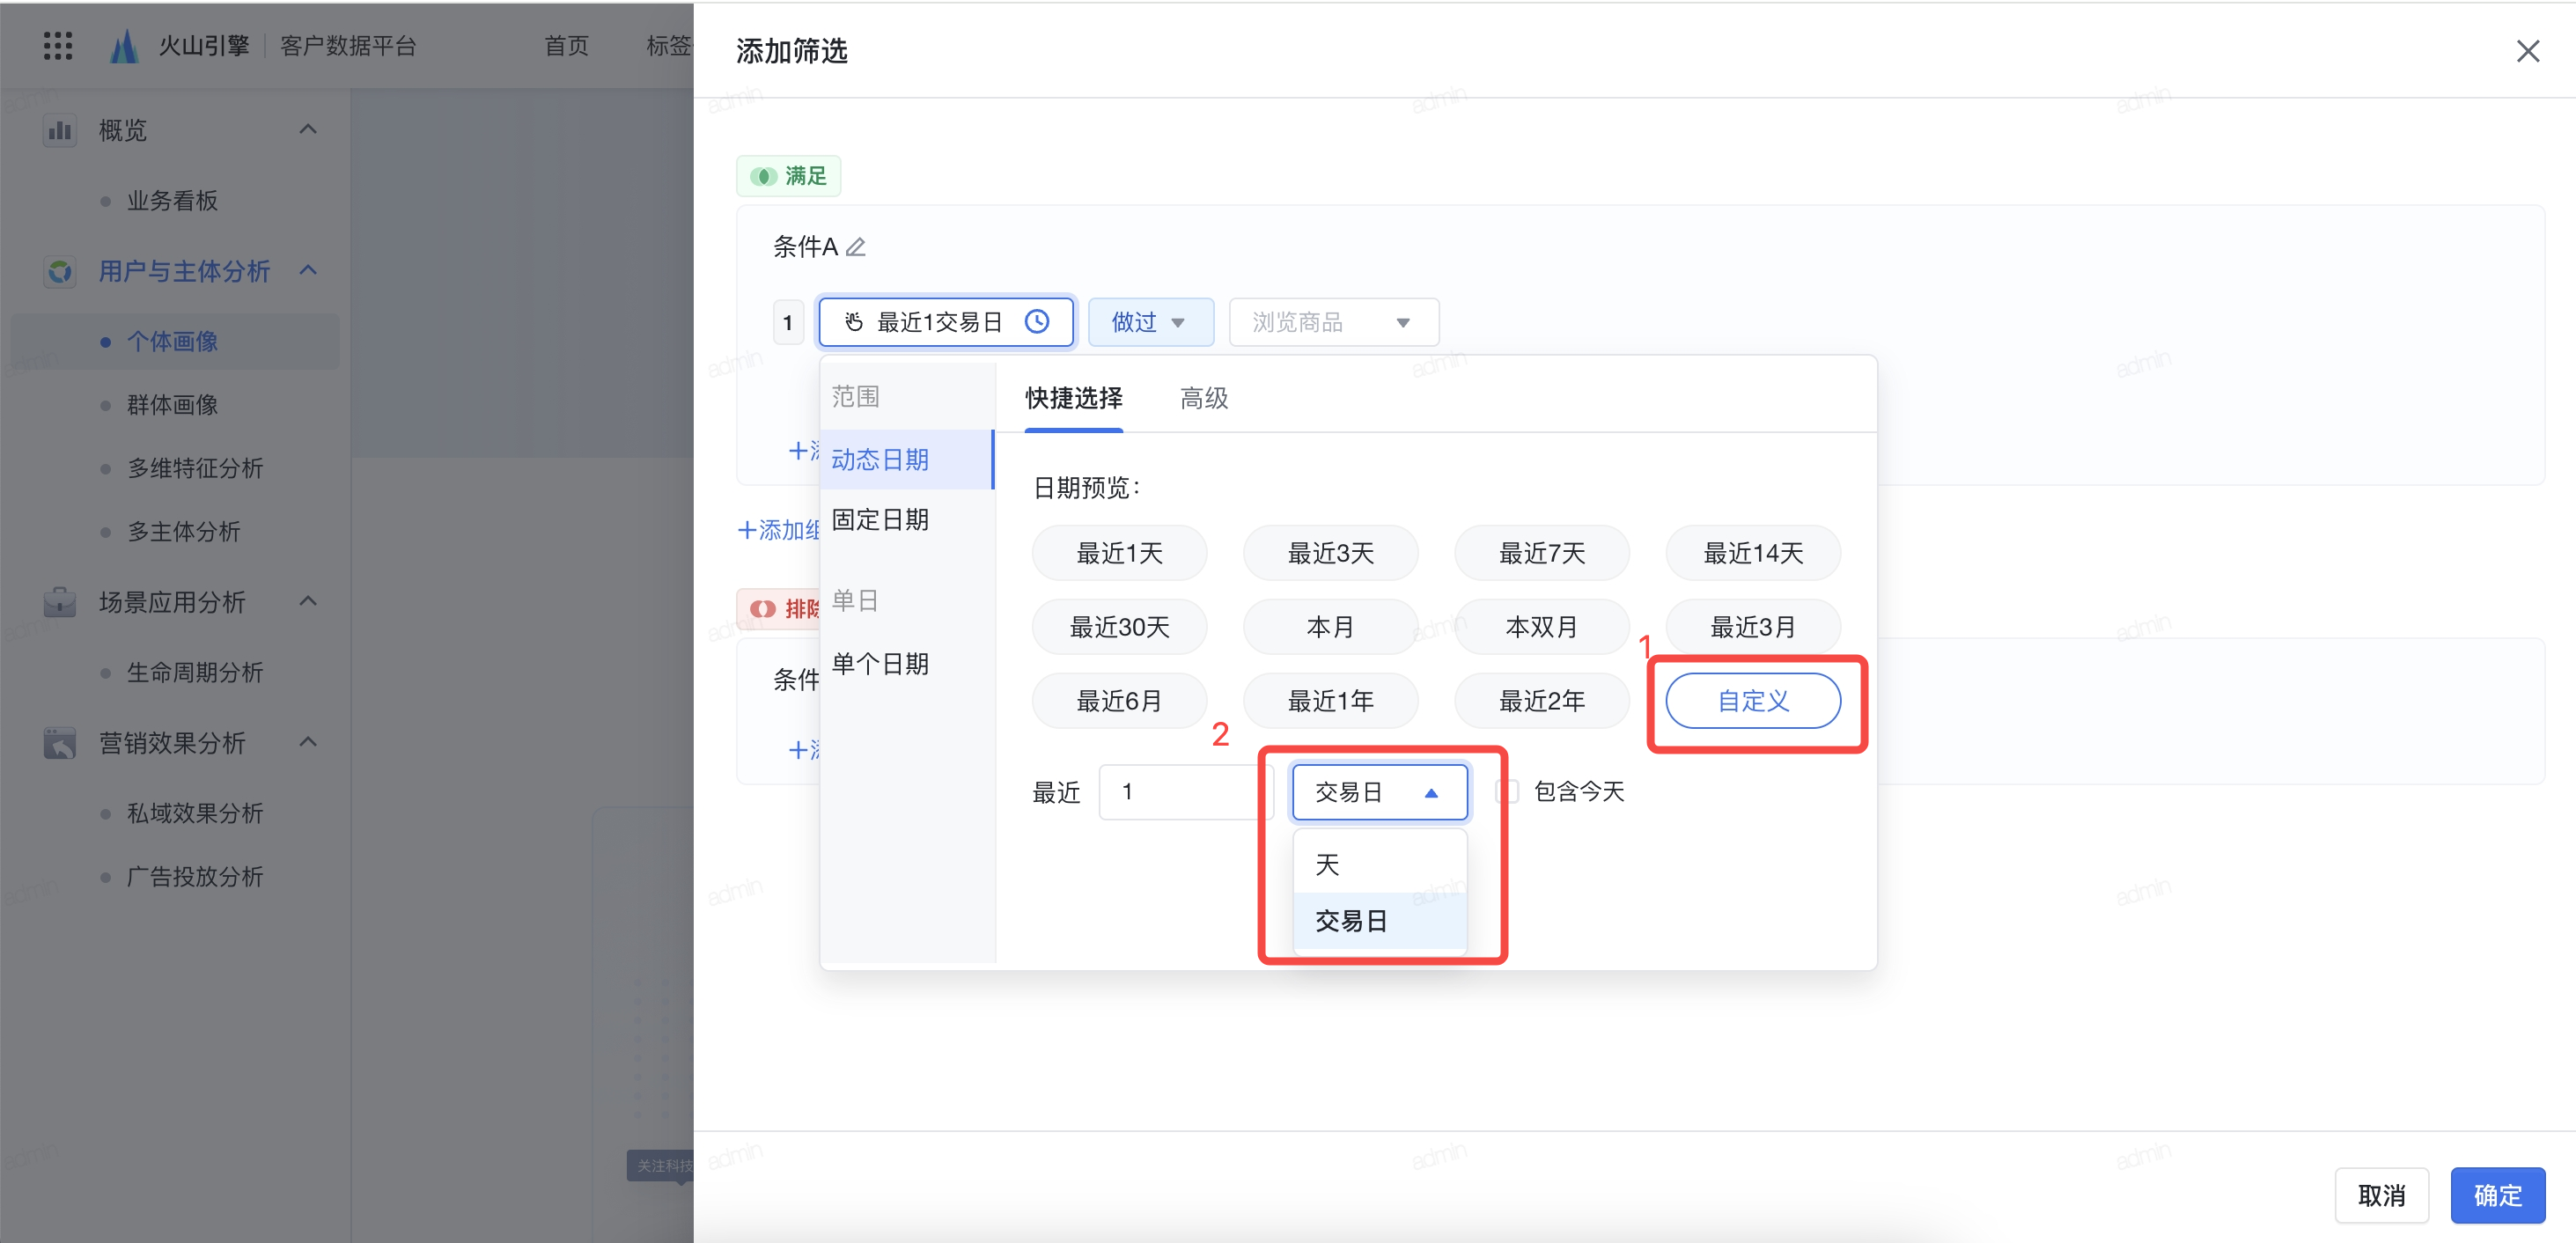Open 首页 in top navigation
2576x1243 pixels.
[x=567, y=46]
